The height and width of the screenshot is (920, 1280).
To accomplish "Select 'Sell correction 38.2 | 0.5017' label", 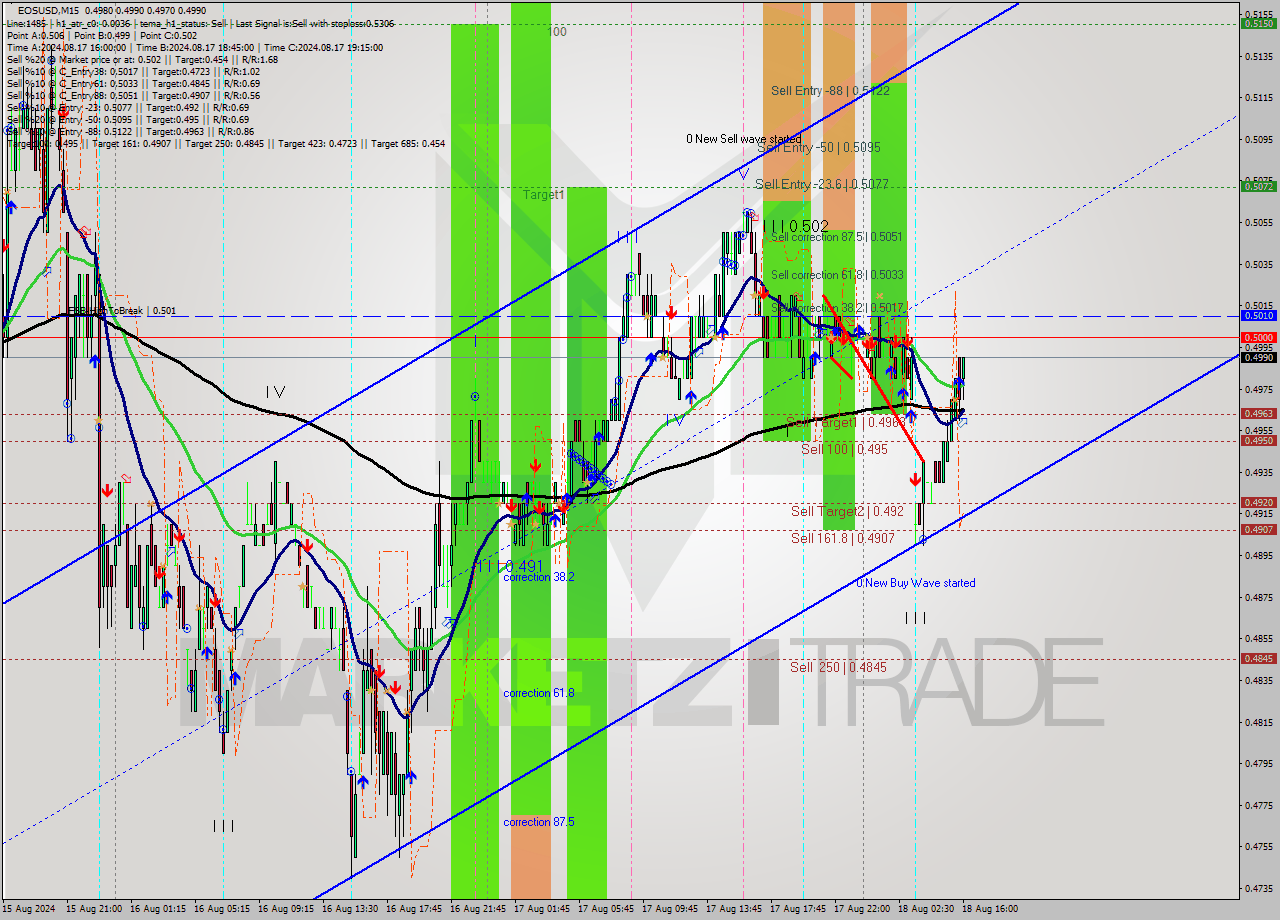I will [837, 308].
